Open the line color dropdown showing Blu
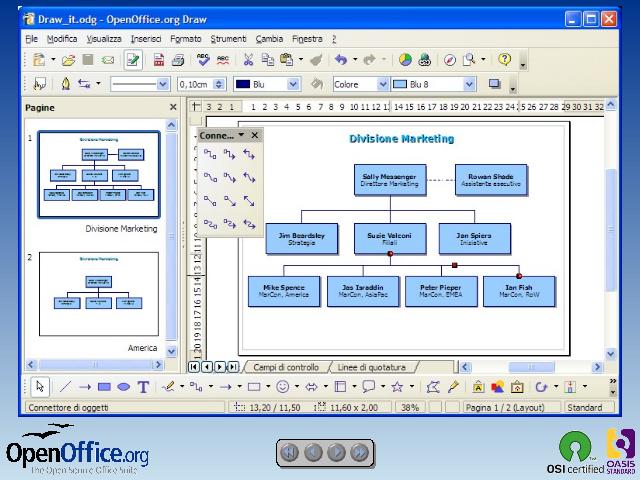Image resolution: width=640 pixels, height=480 pixels. 267,84
